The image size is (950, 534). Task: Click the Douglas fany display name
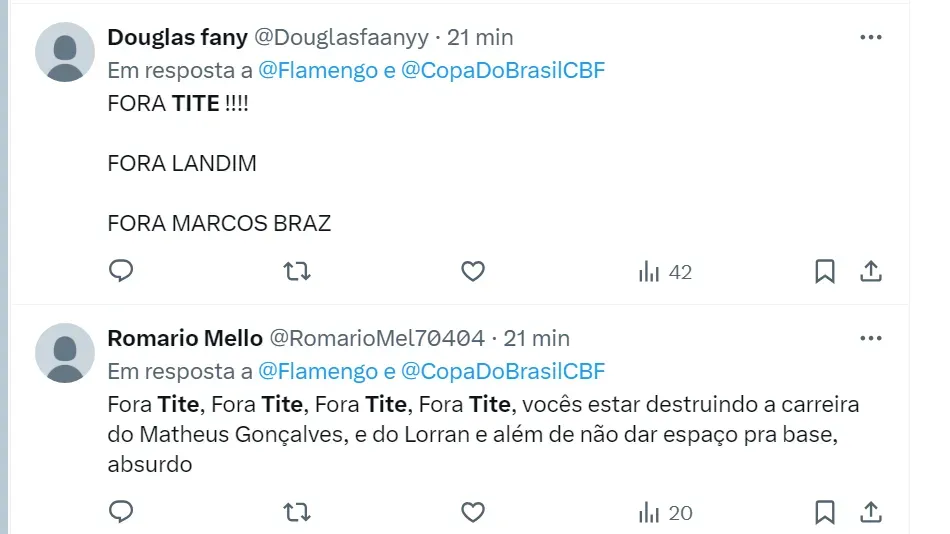pyautogui.click(x=177, y=37)
